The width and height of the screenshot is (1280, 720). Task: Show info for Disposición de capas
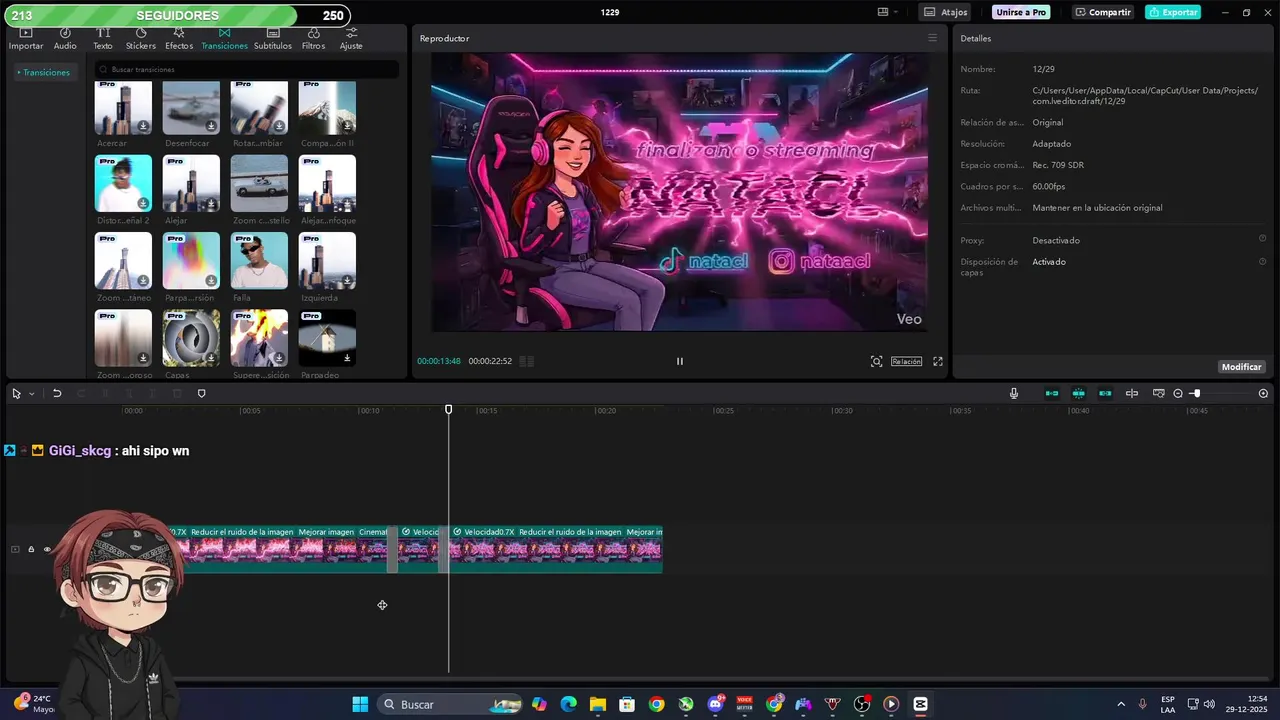(1262, 261)
